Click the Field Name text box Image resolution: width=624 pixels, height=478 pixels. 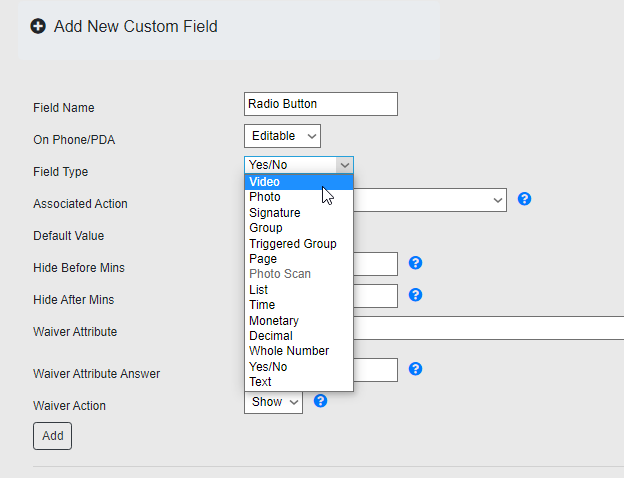click(x=320, y=103)
